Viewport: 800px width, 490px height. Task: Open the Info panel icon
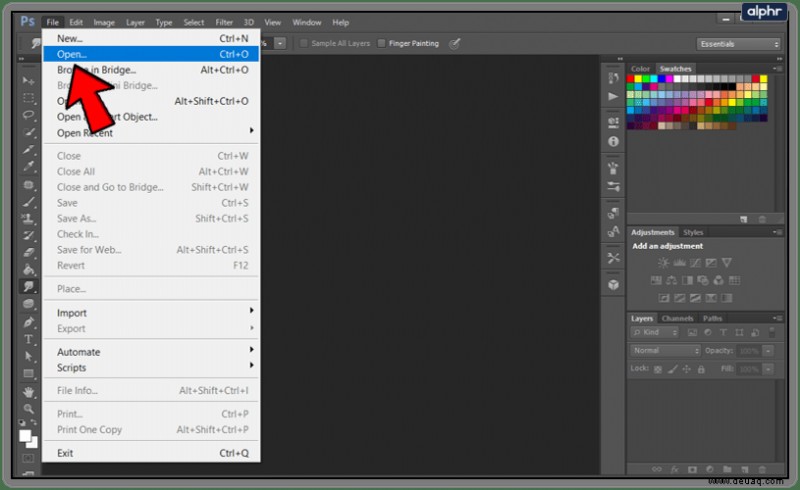613,141
